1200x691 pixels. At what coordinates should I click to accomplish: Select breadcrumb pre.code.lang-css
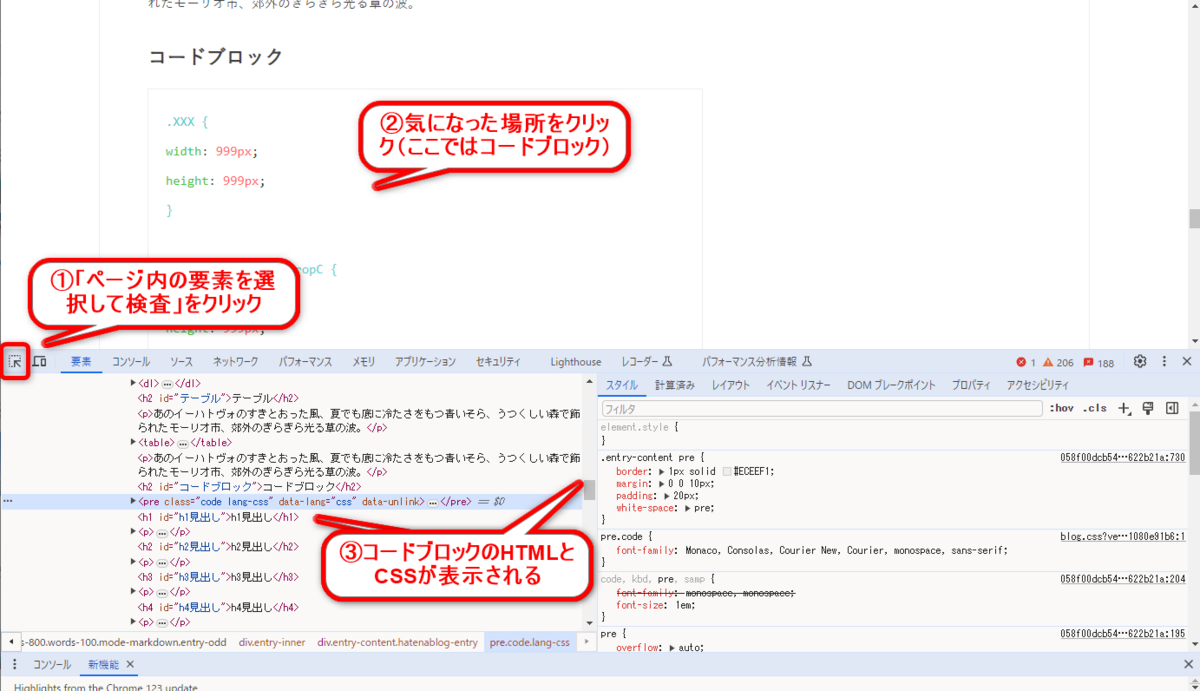coord(530,642)
